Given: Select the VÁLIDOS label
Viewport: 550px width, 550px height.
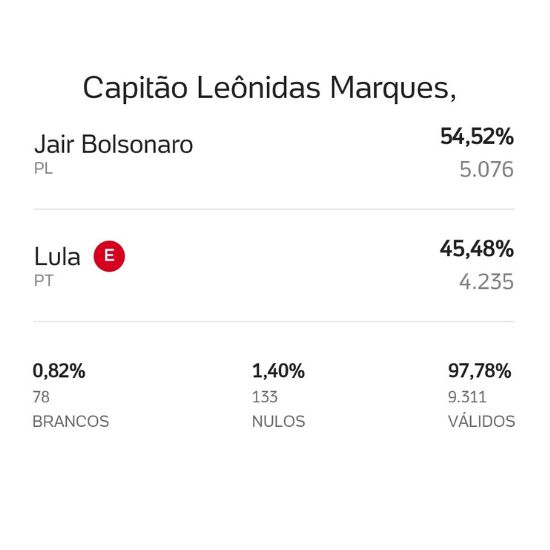Looking at the screenshot, I should tap(482, 421).
